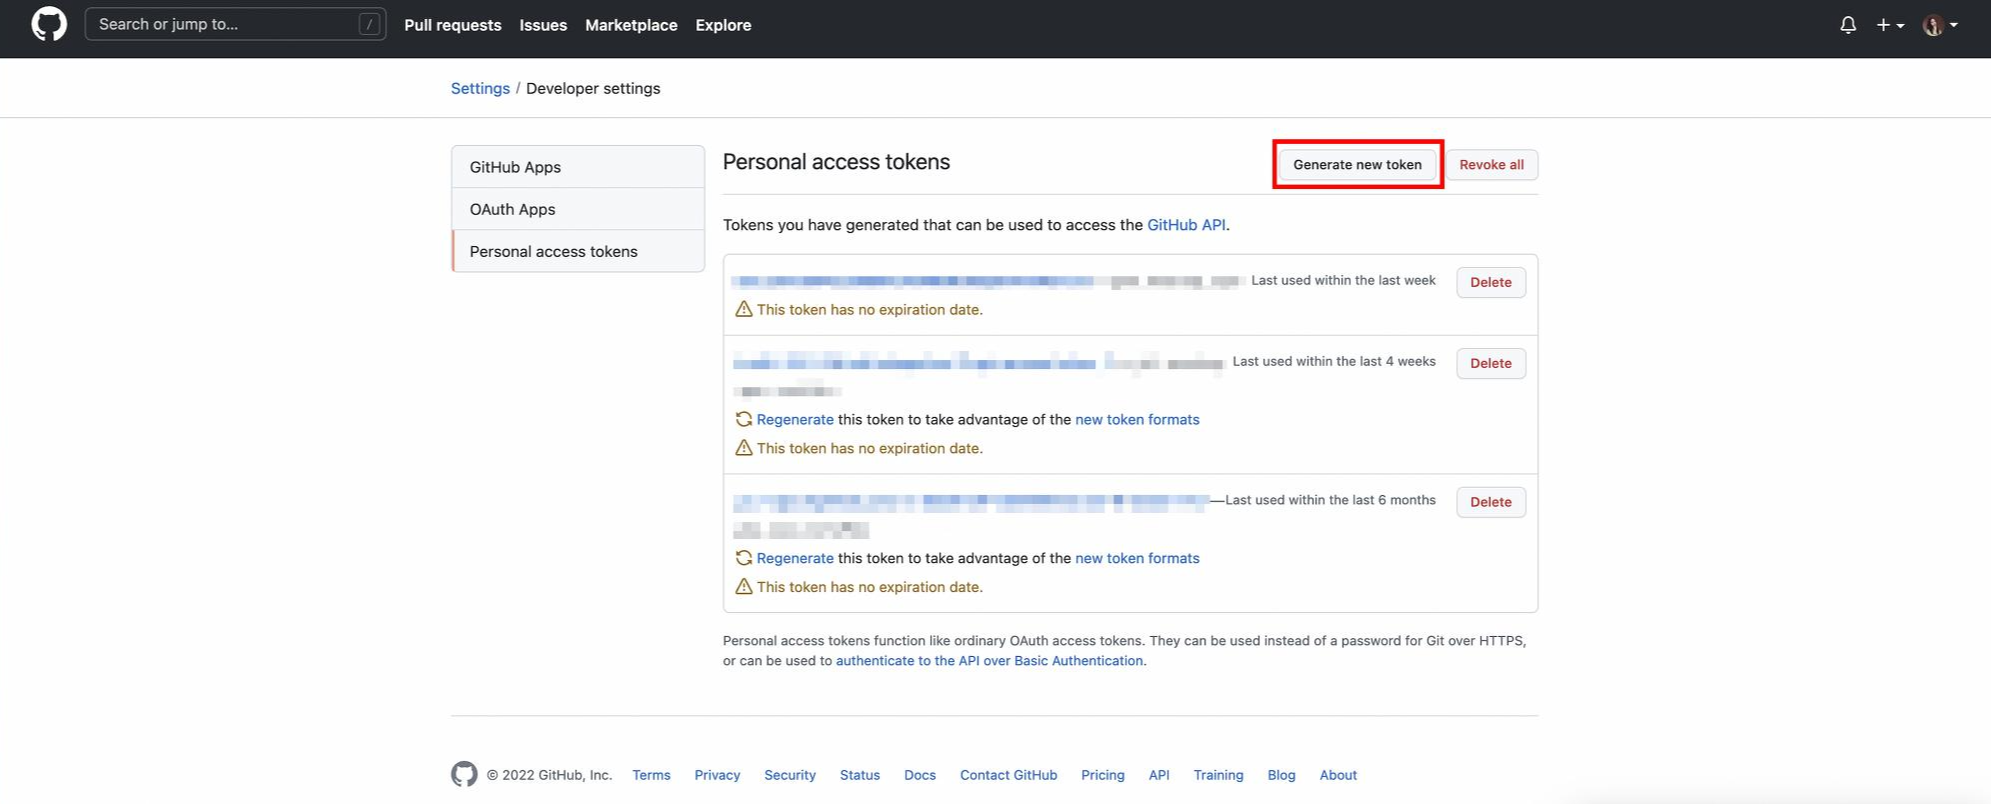Open the user avatar menu
This screenshot has height=804, width=1991.
pos(1940,25)
